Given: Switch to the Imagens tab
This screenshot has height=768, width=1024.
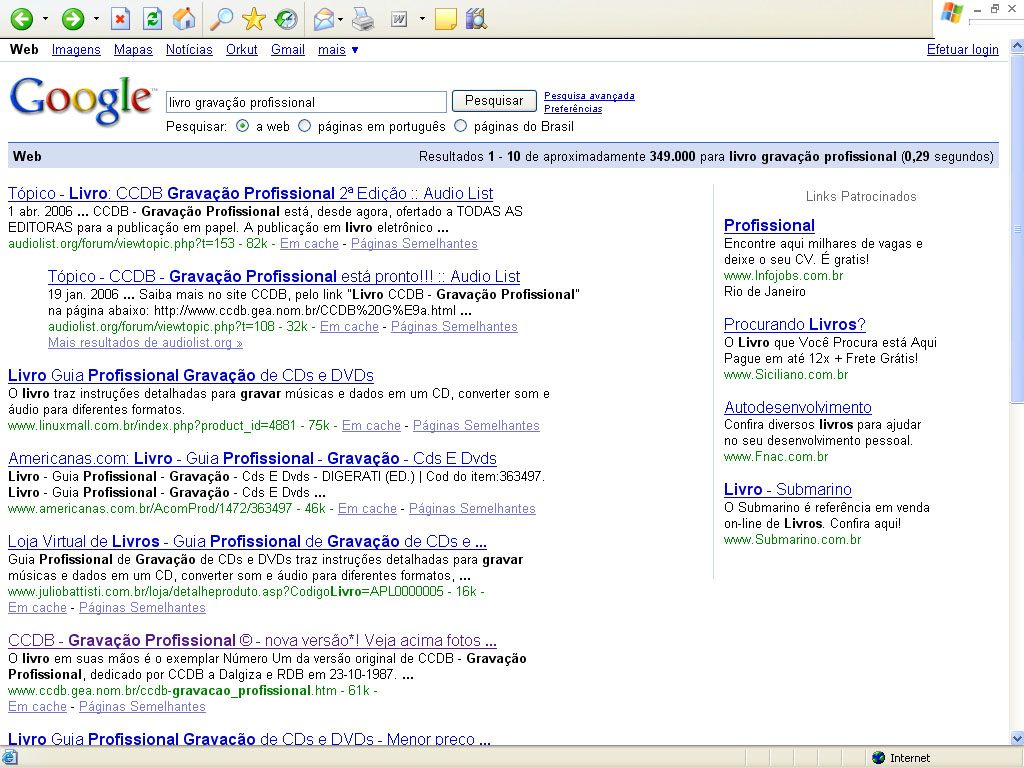Looking at the screenshot, I should (x=76, y=50).
